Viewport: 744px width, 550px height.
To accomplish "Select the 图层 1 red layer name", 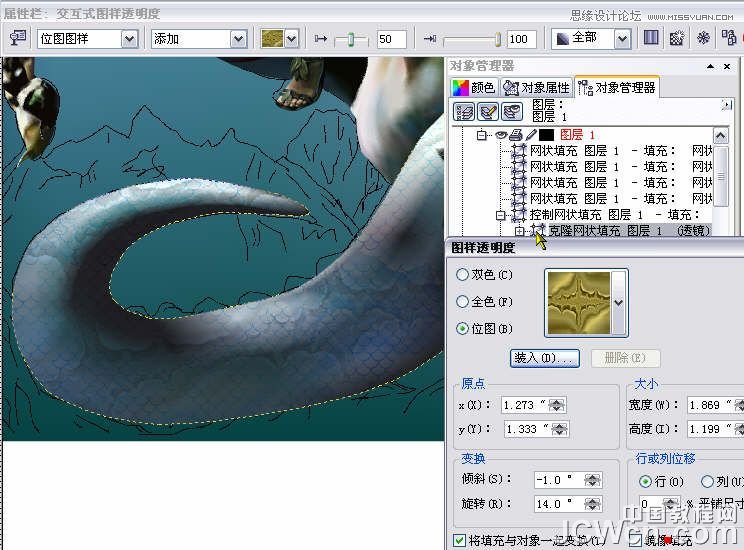I will (577, 135).
